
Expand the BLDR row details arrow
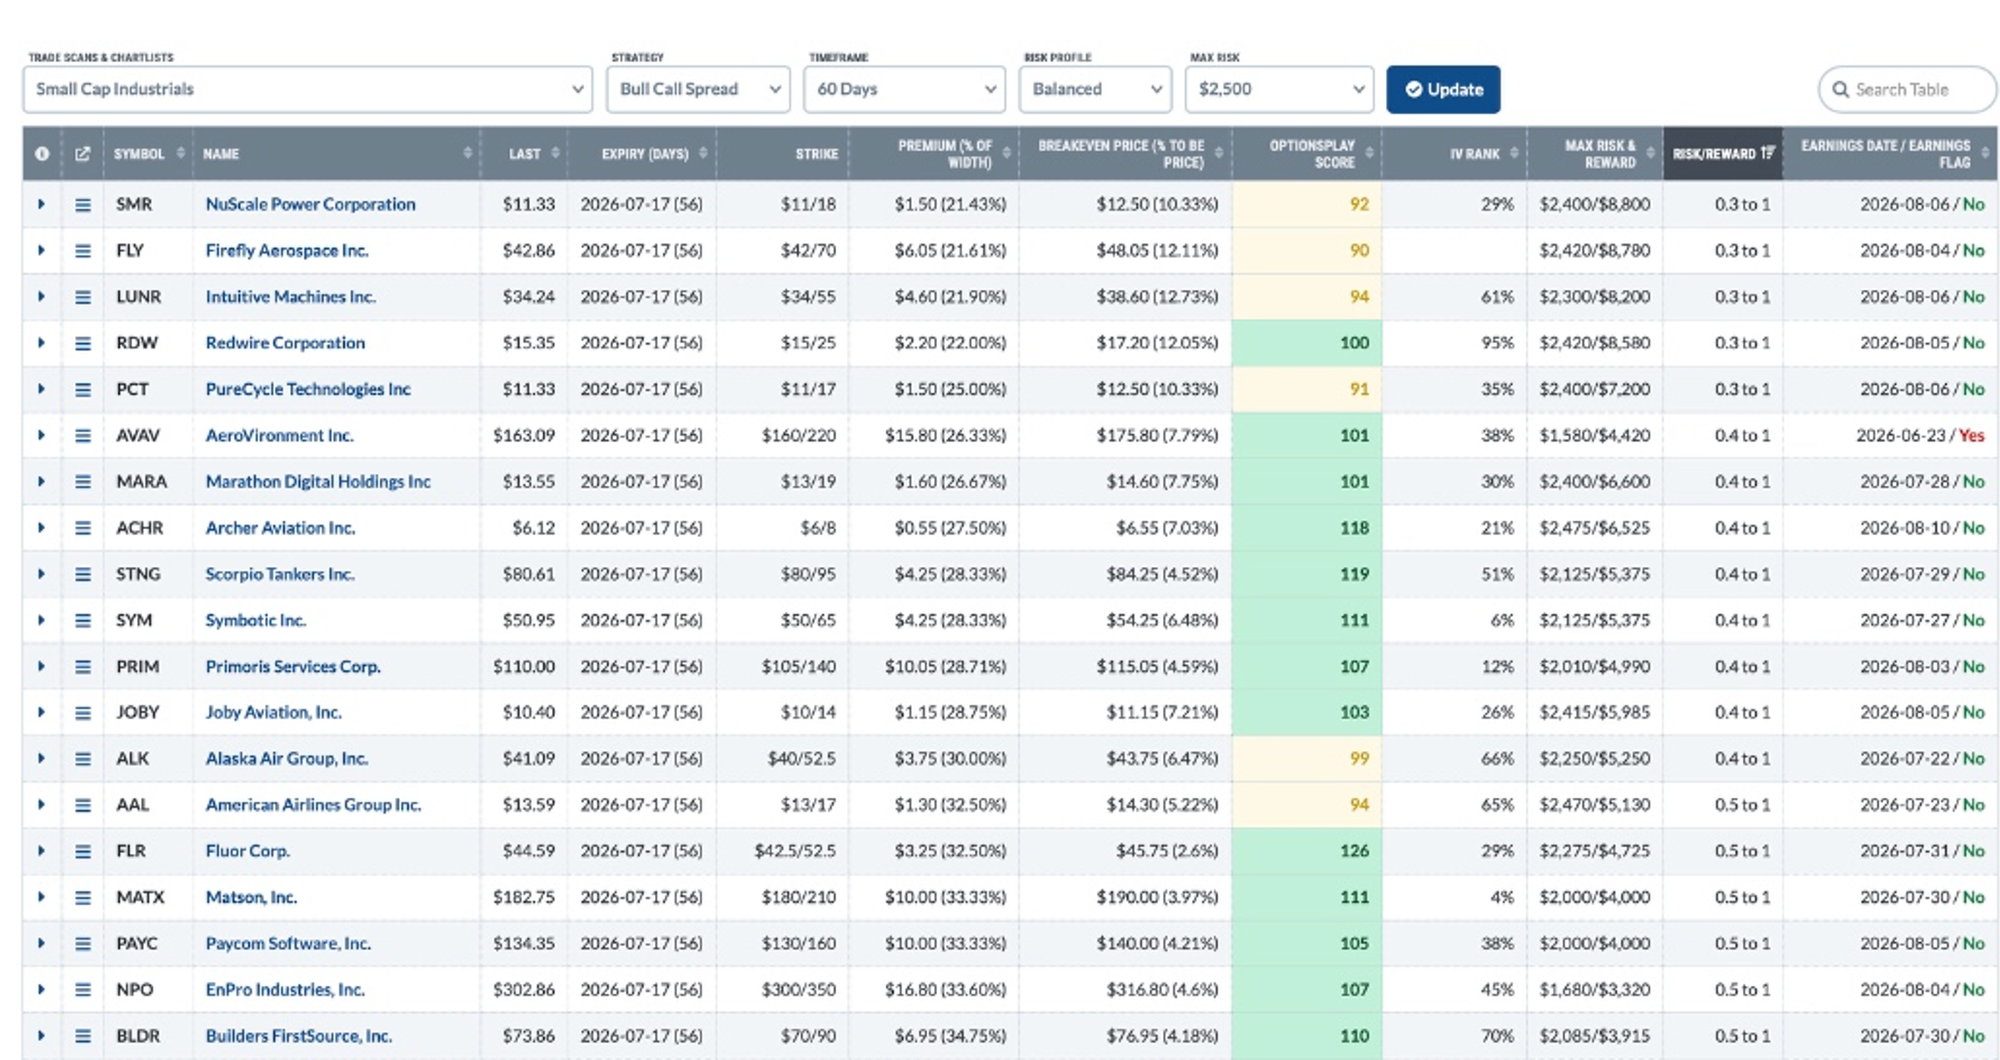click(x=41, y=1036)
